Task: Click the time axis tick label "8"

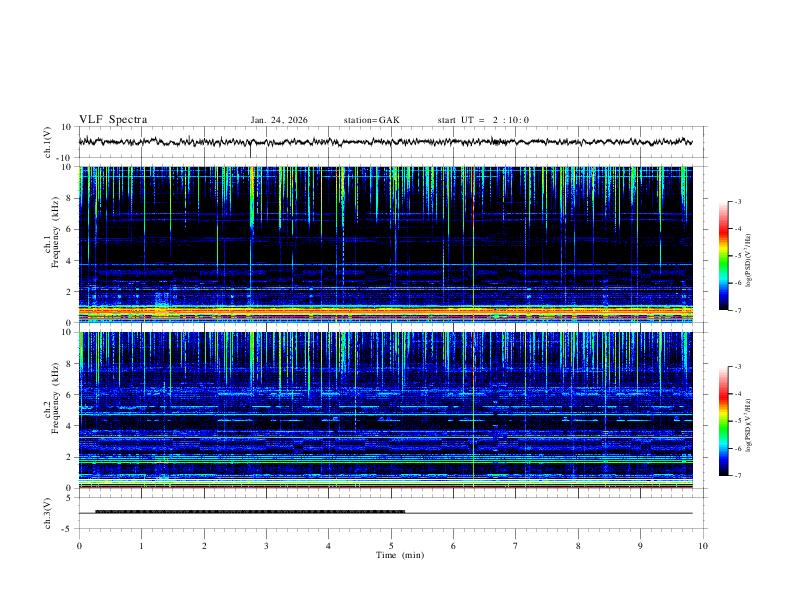Action: pos(578,546)
